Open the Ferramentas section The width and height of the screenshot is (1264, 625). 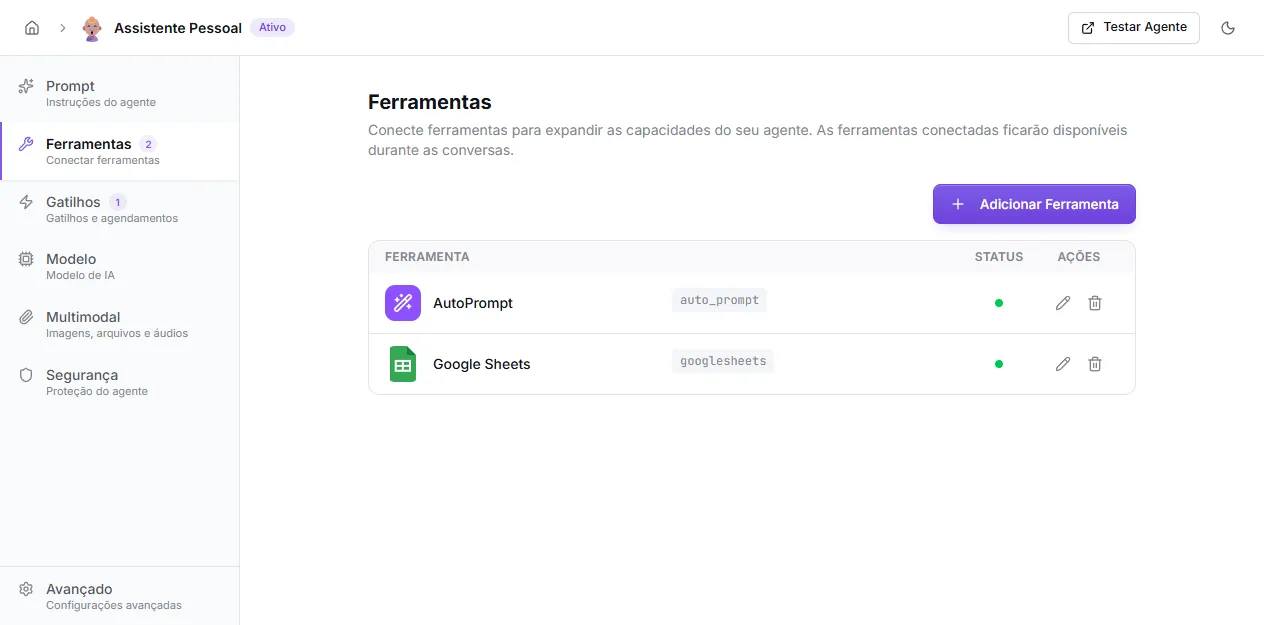click(x=119, y=151)
